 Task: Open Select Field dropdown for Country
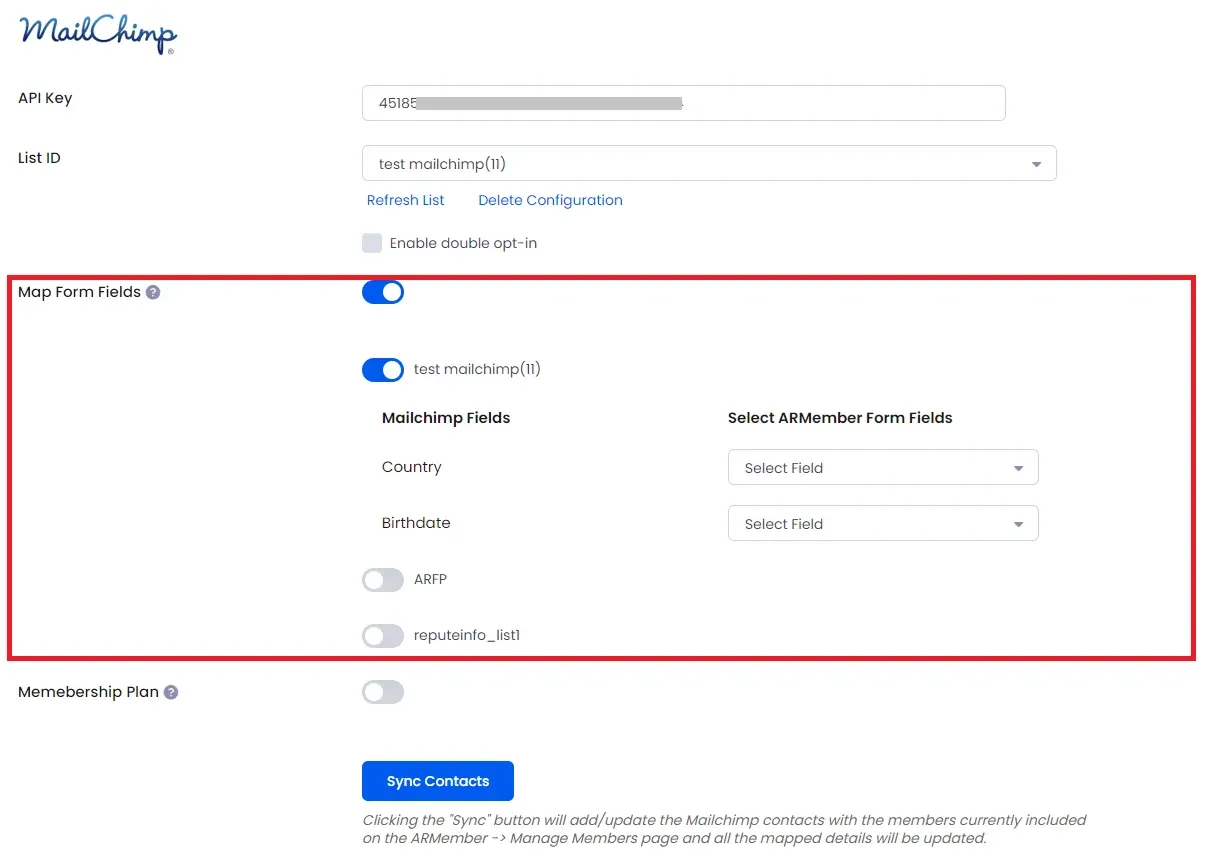pos(883,467)
